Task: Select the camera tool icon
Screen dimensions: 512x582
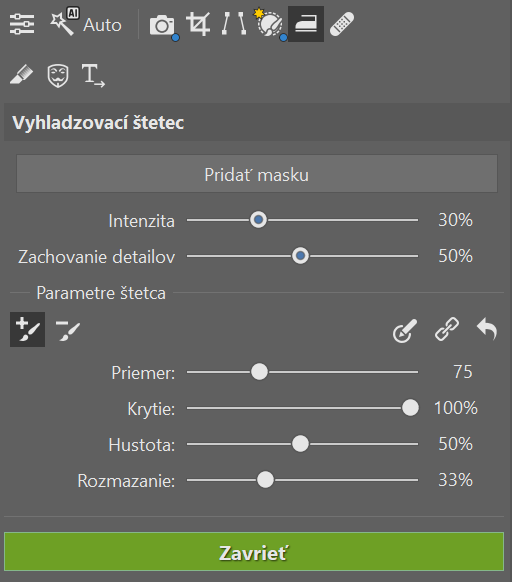Action: [162, 25]
